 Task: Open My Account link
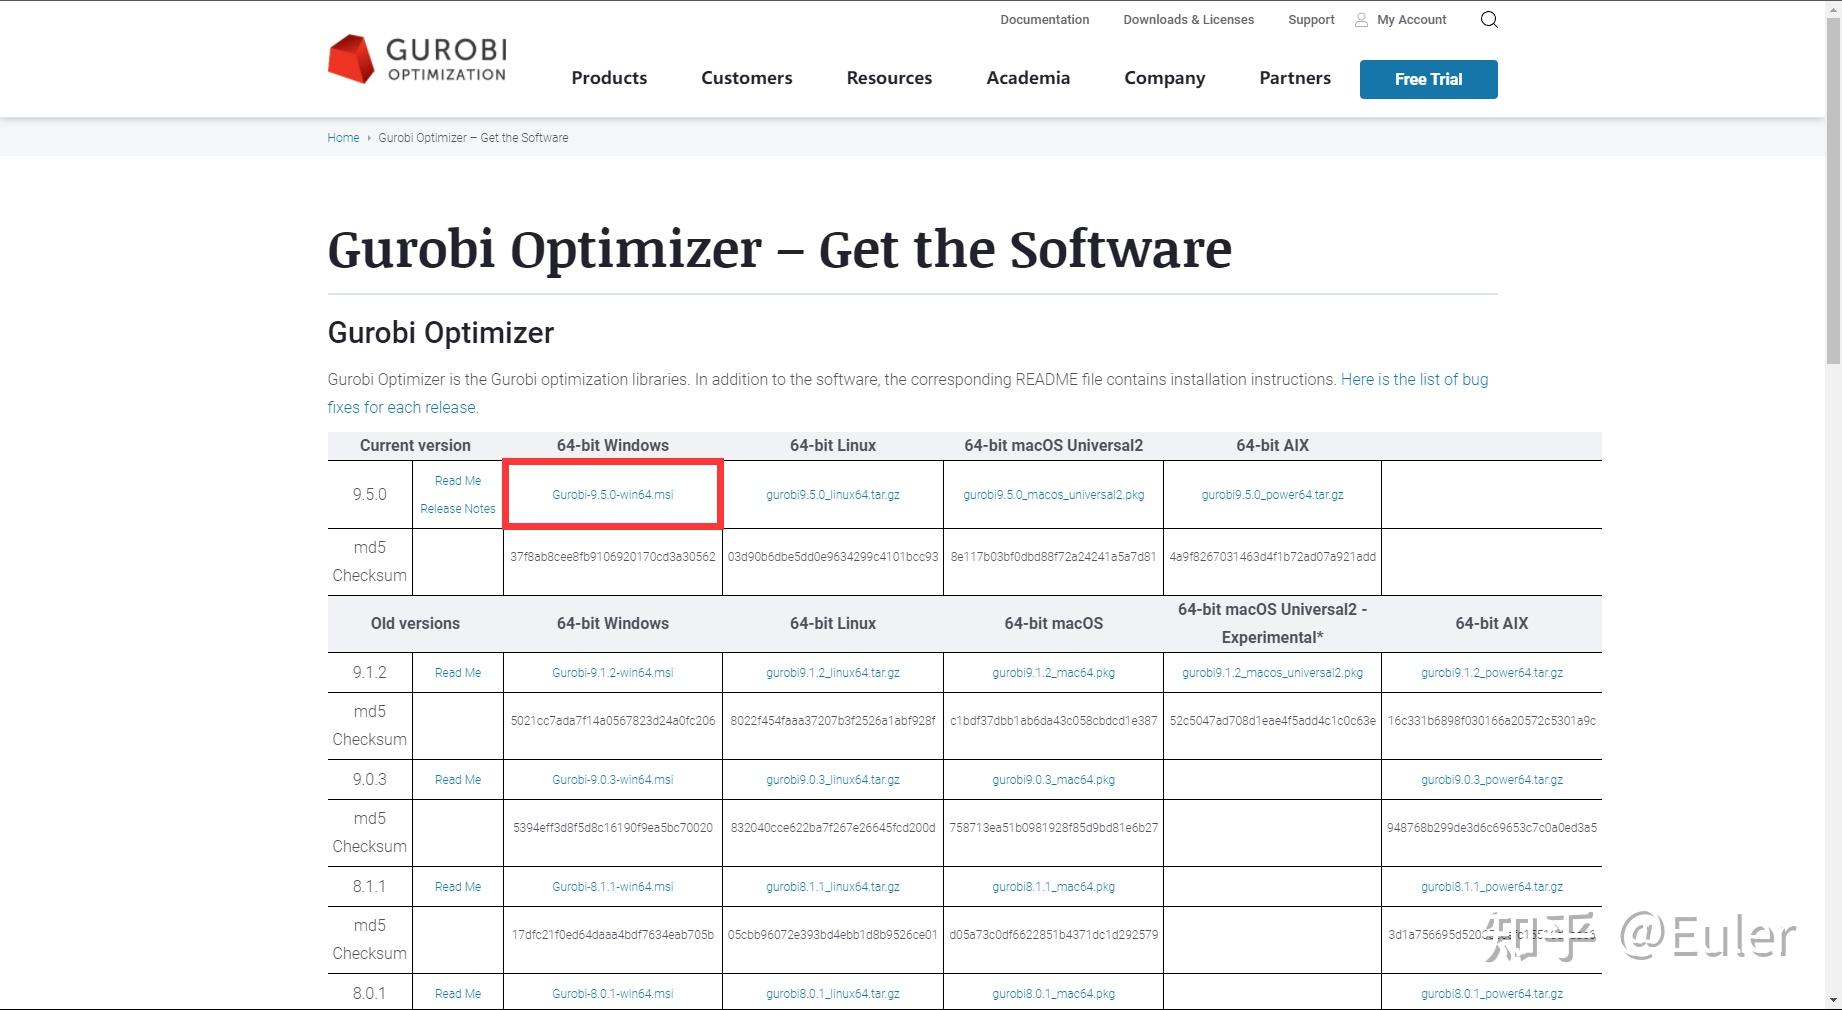click(1411, 20)
